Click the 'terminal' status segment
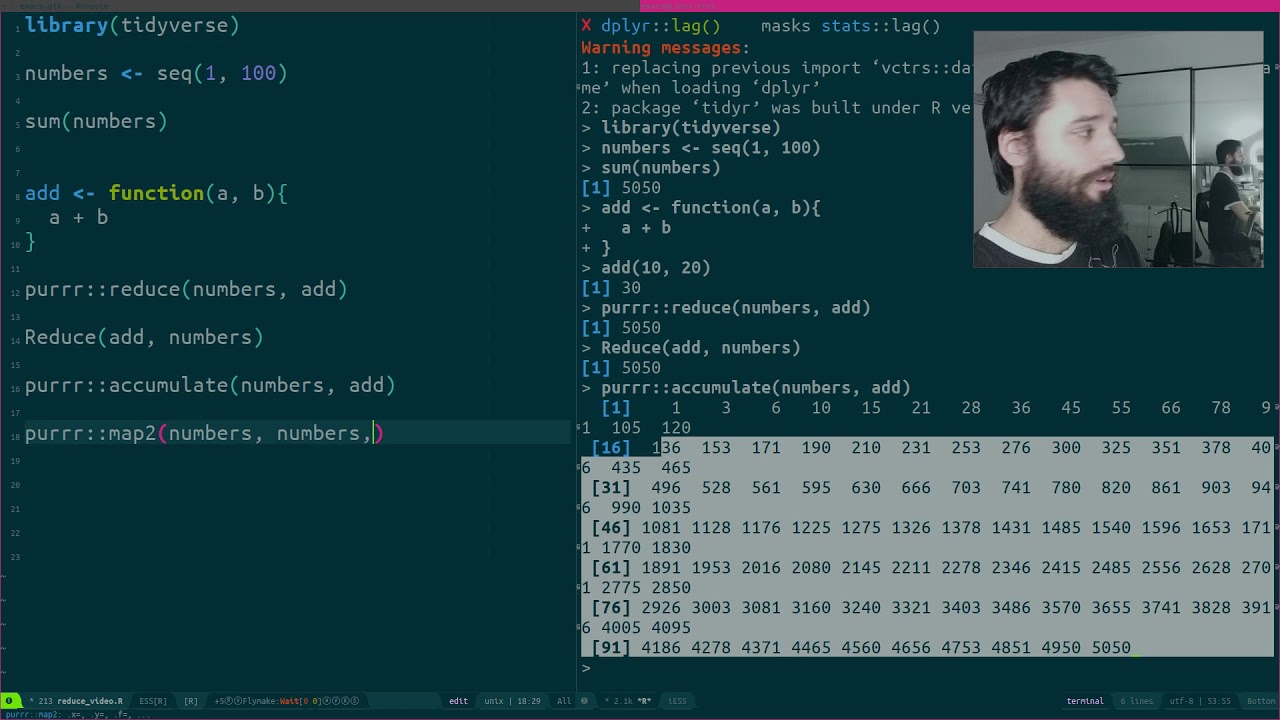The width and height of the screenshot is (1280, 720). [1085, 701]
